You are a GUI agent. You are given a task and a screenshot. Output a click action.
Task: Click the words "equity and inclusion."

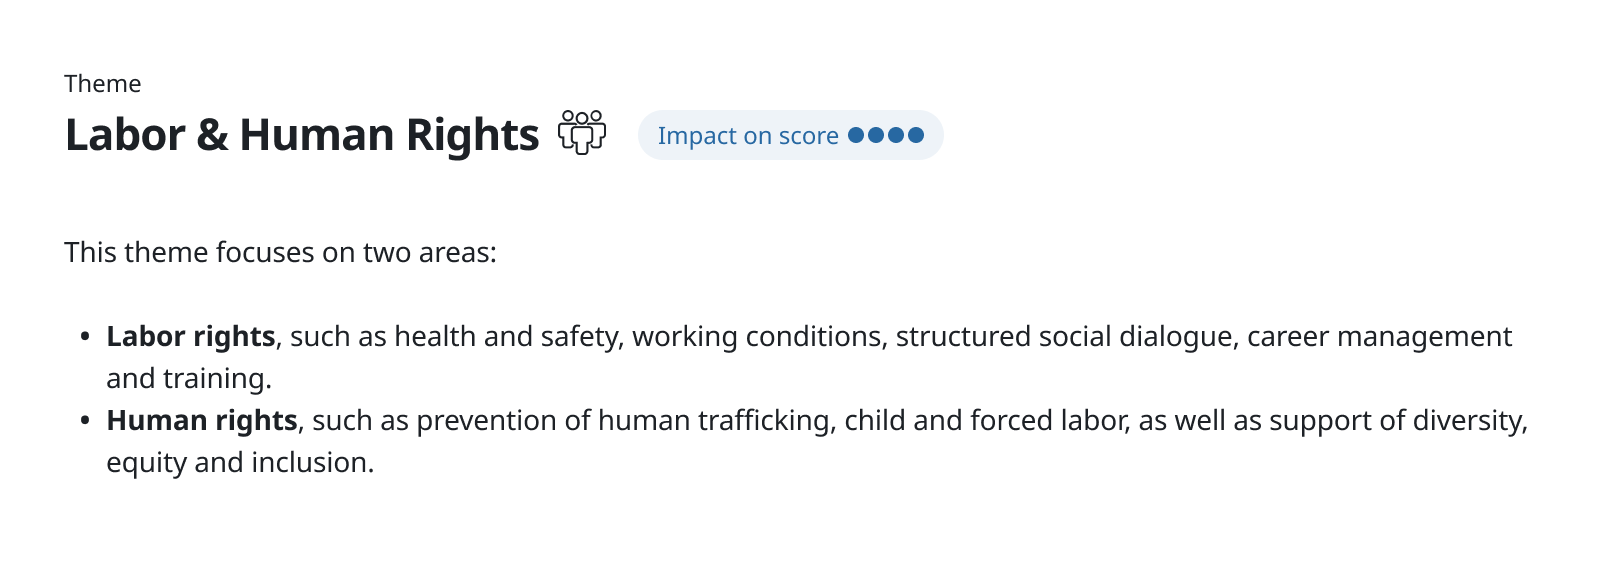(x=240, y=463)
